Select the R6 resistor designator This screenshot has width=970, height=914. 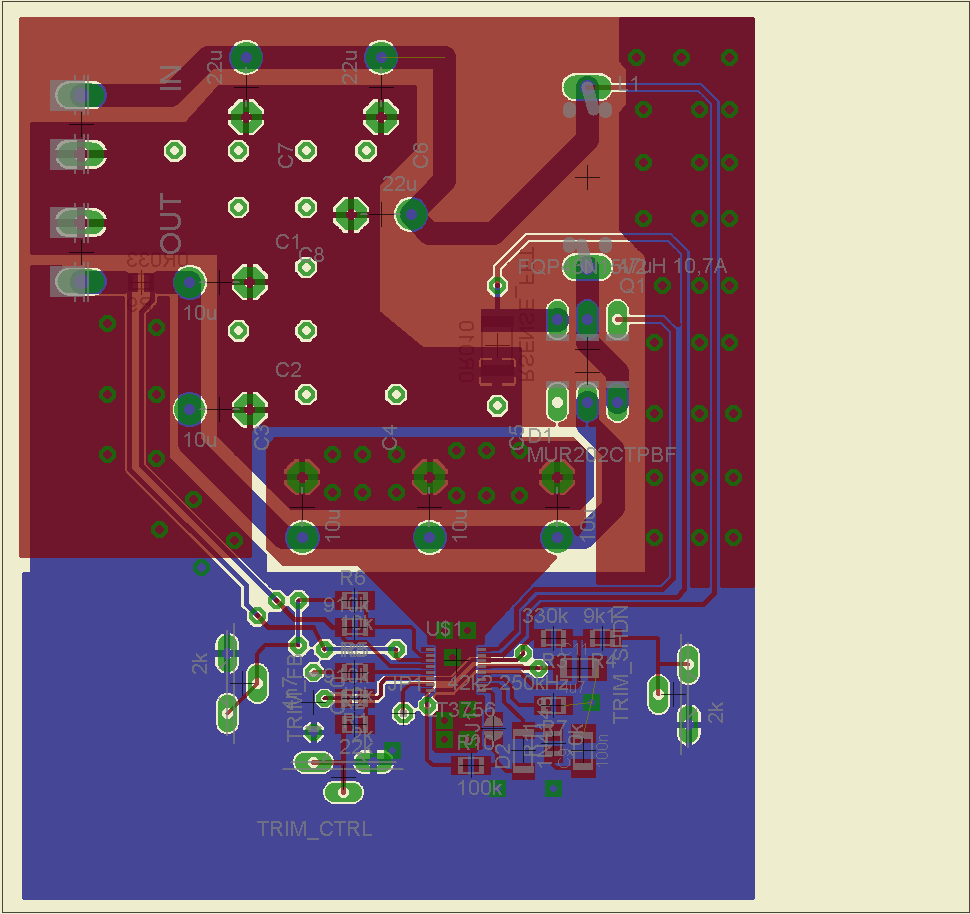pyautogui.click(x=353, y=578)
